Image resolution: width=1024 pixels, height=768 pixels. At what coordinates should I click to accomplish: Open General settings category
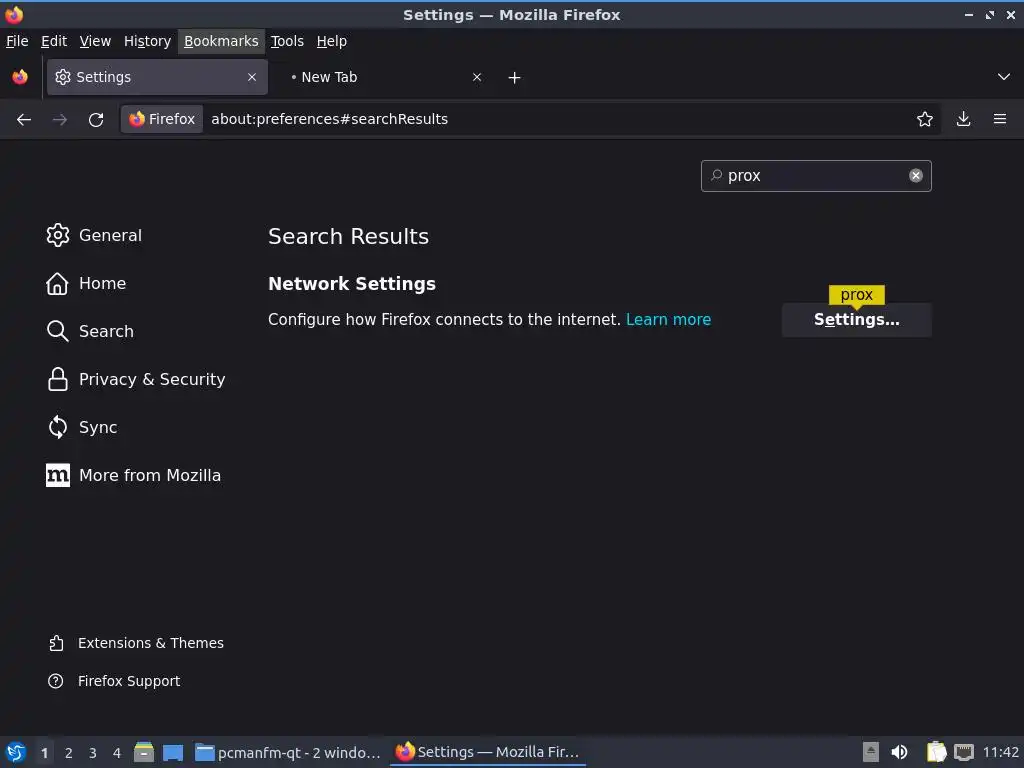(x=94, y=235)
